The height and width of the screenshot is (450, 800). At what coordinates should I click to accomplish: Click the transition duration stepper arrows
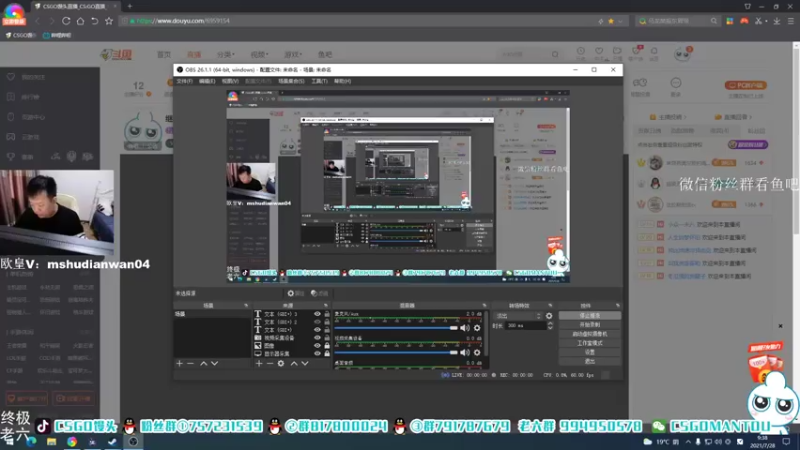pos(550,326)
